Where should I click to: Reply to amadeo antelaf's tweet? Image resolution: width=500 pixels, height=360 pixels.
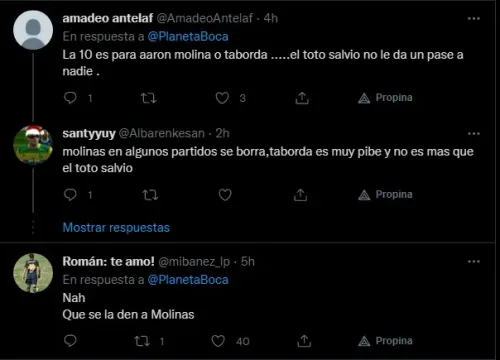(70, 98)
